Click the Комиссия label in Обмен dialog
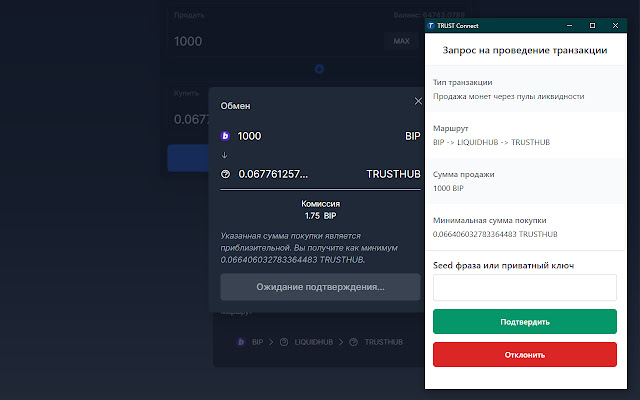 coord(320,204)
